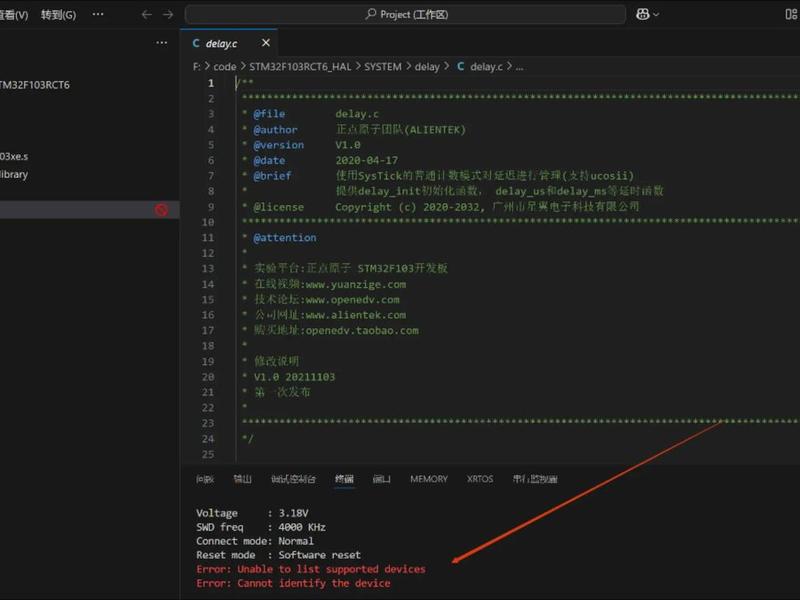800x600 pixels.
Task: Click the trailing ellipsis breadcrumb
Action: pyautogui.click(x=519, y=67)
